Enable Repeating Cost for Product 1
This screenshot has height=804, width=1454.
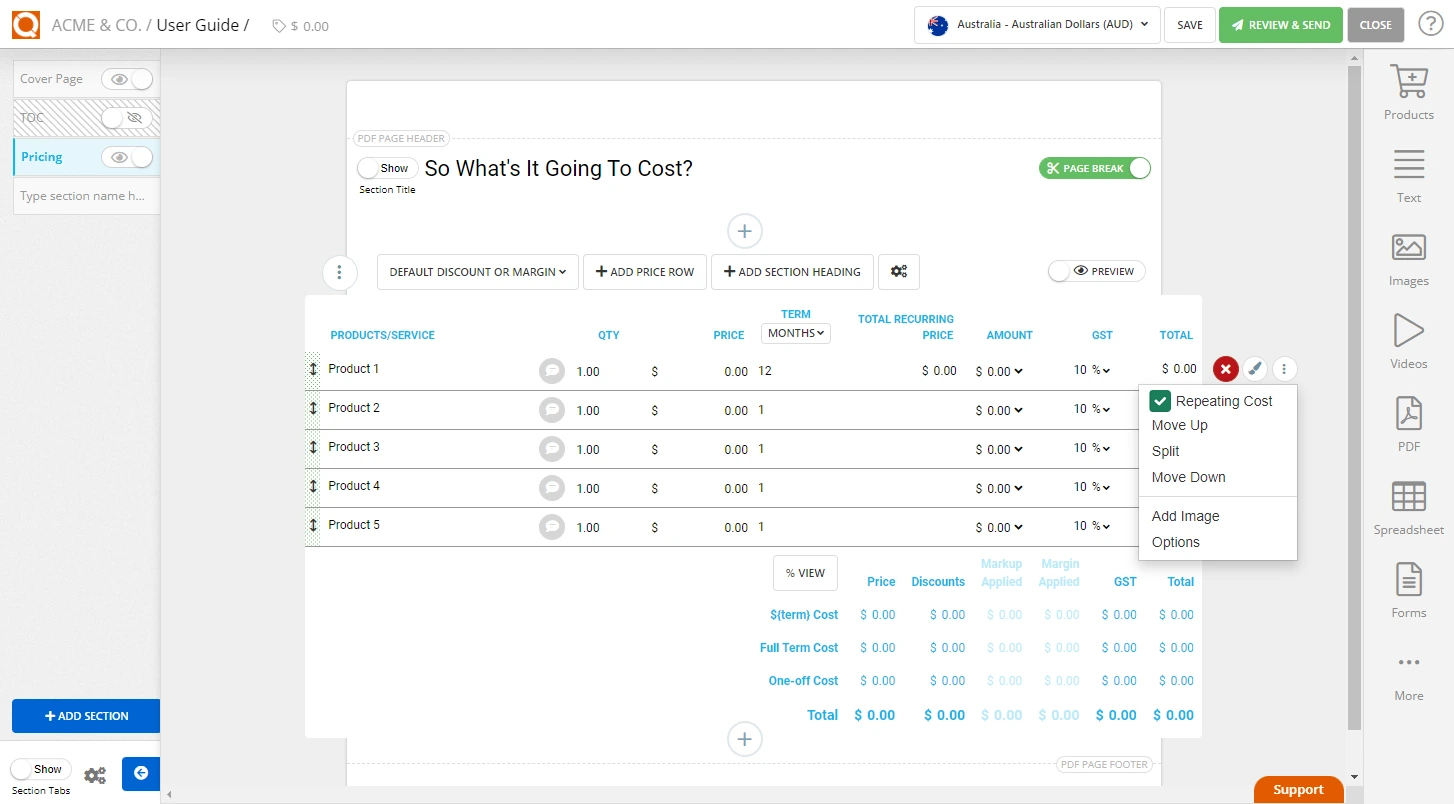(1160, 400)
